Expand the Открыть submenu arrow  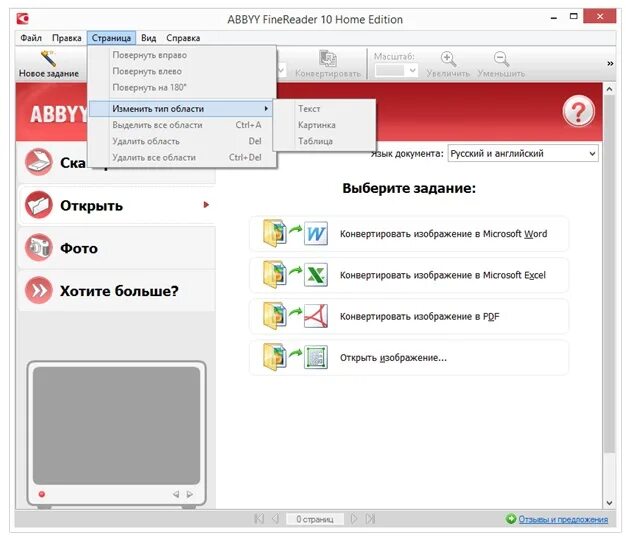206,205
